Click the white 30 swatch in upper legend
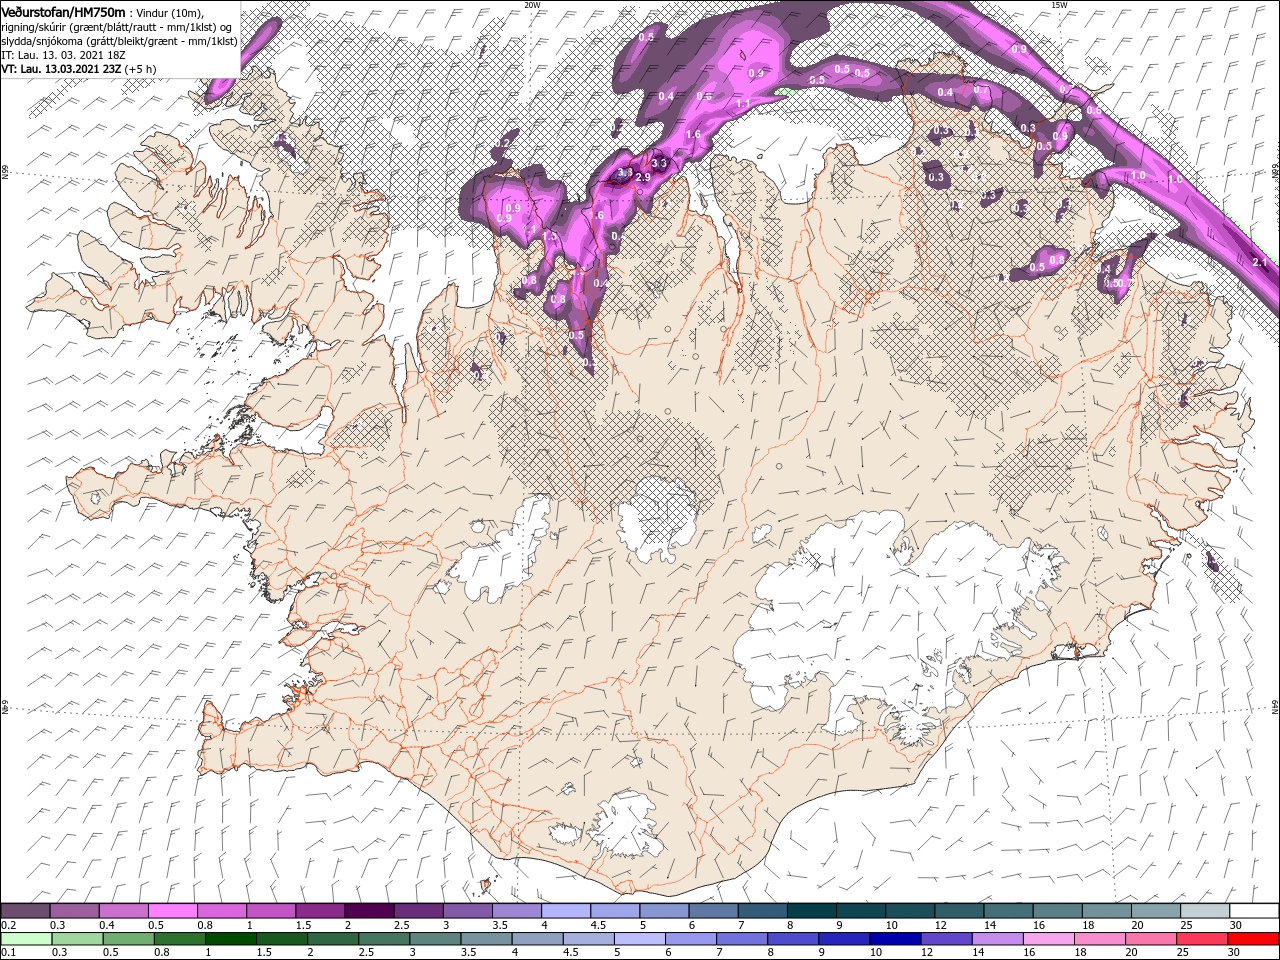 pyautogui.click(x=1253, y=911)
